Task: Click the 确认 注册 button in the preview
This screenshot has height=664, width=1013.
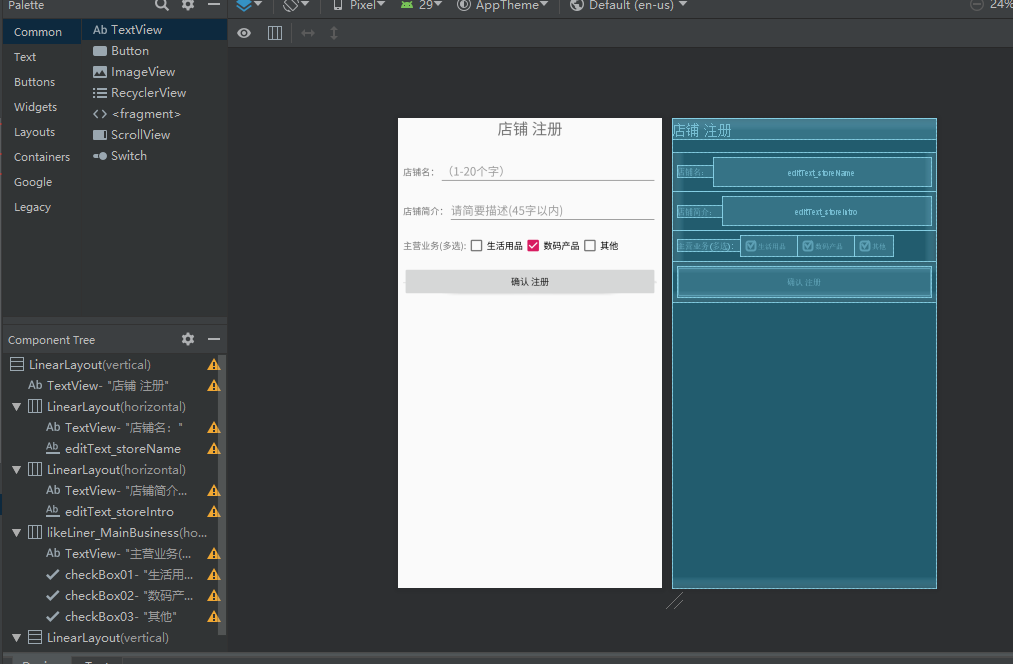Action: point(529,281)
